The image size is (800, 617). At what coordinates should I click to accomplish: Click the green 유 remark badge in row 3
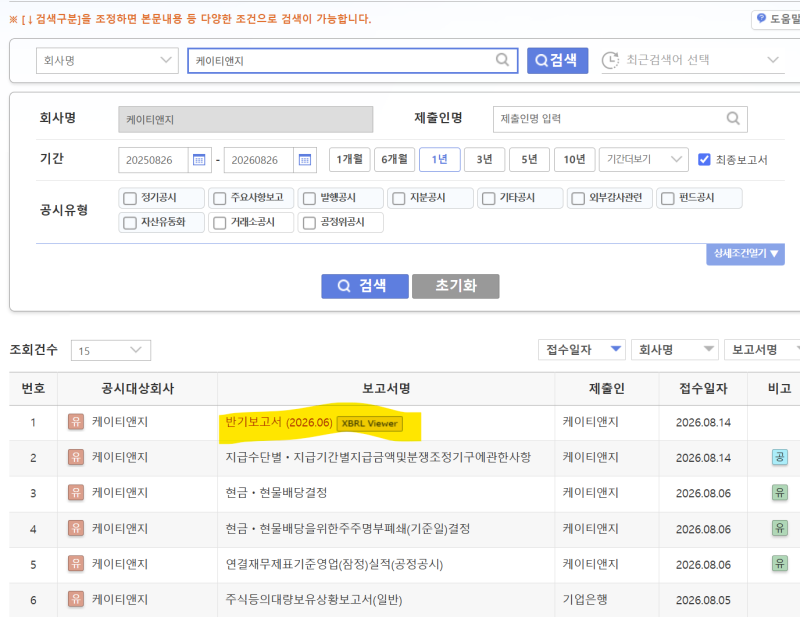779,492
